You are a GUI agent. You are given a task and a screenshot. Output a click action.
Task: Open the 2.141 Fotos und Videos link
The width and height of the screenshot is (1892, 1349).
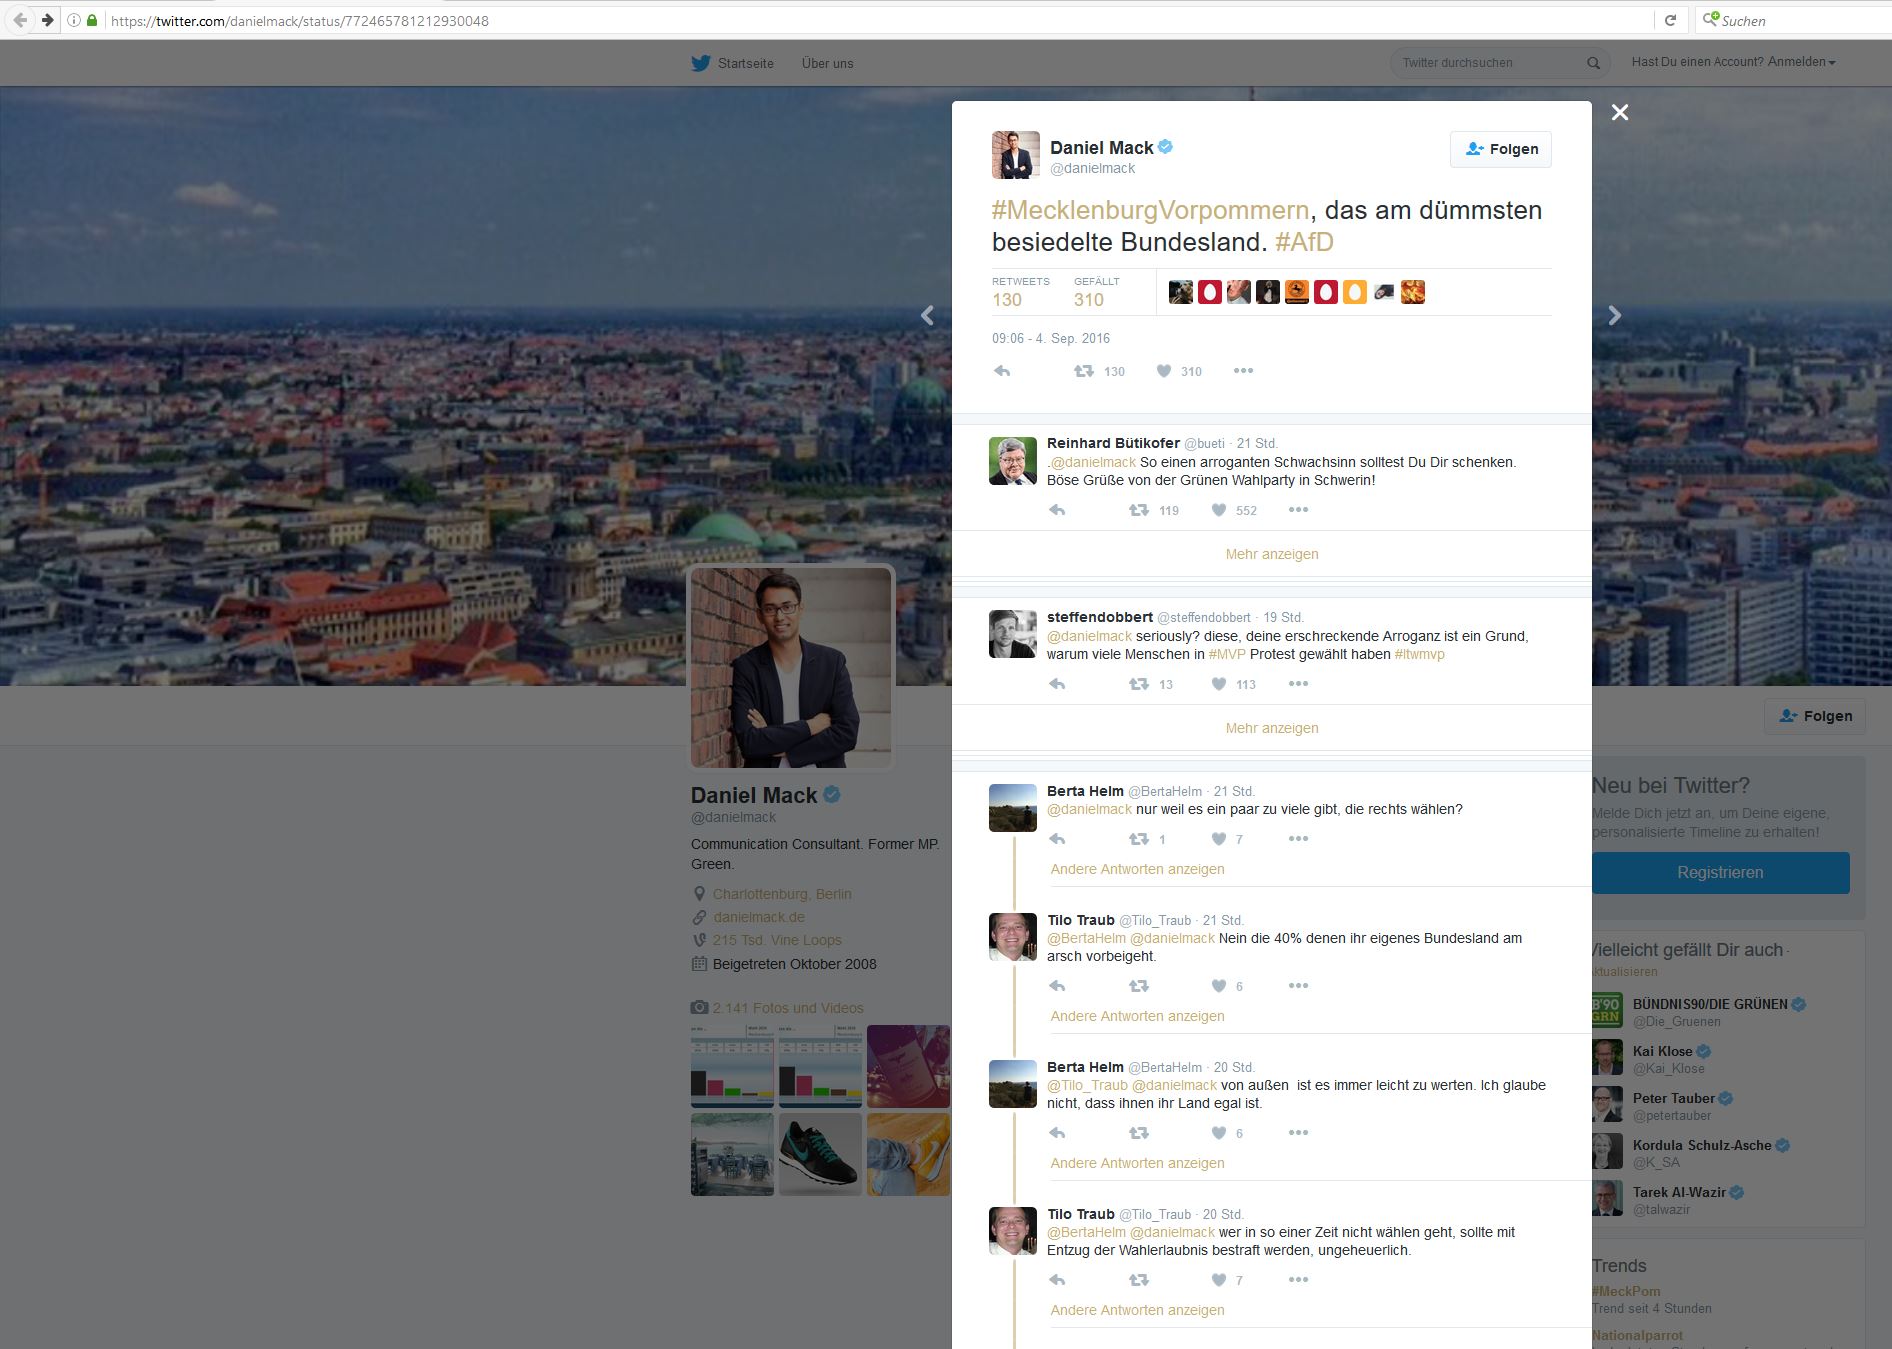click(787, 1008)
